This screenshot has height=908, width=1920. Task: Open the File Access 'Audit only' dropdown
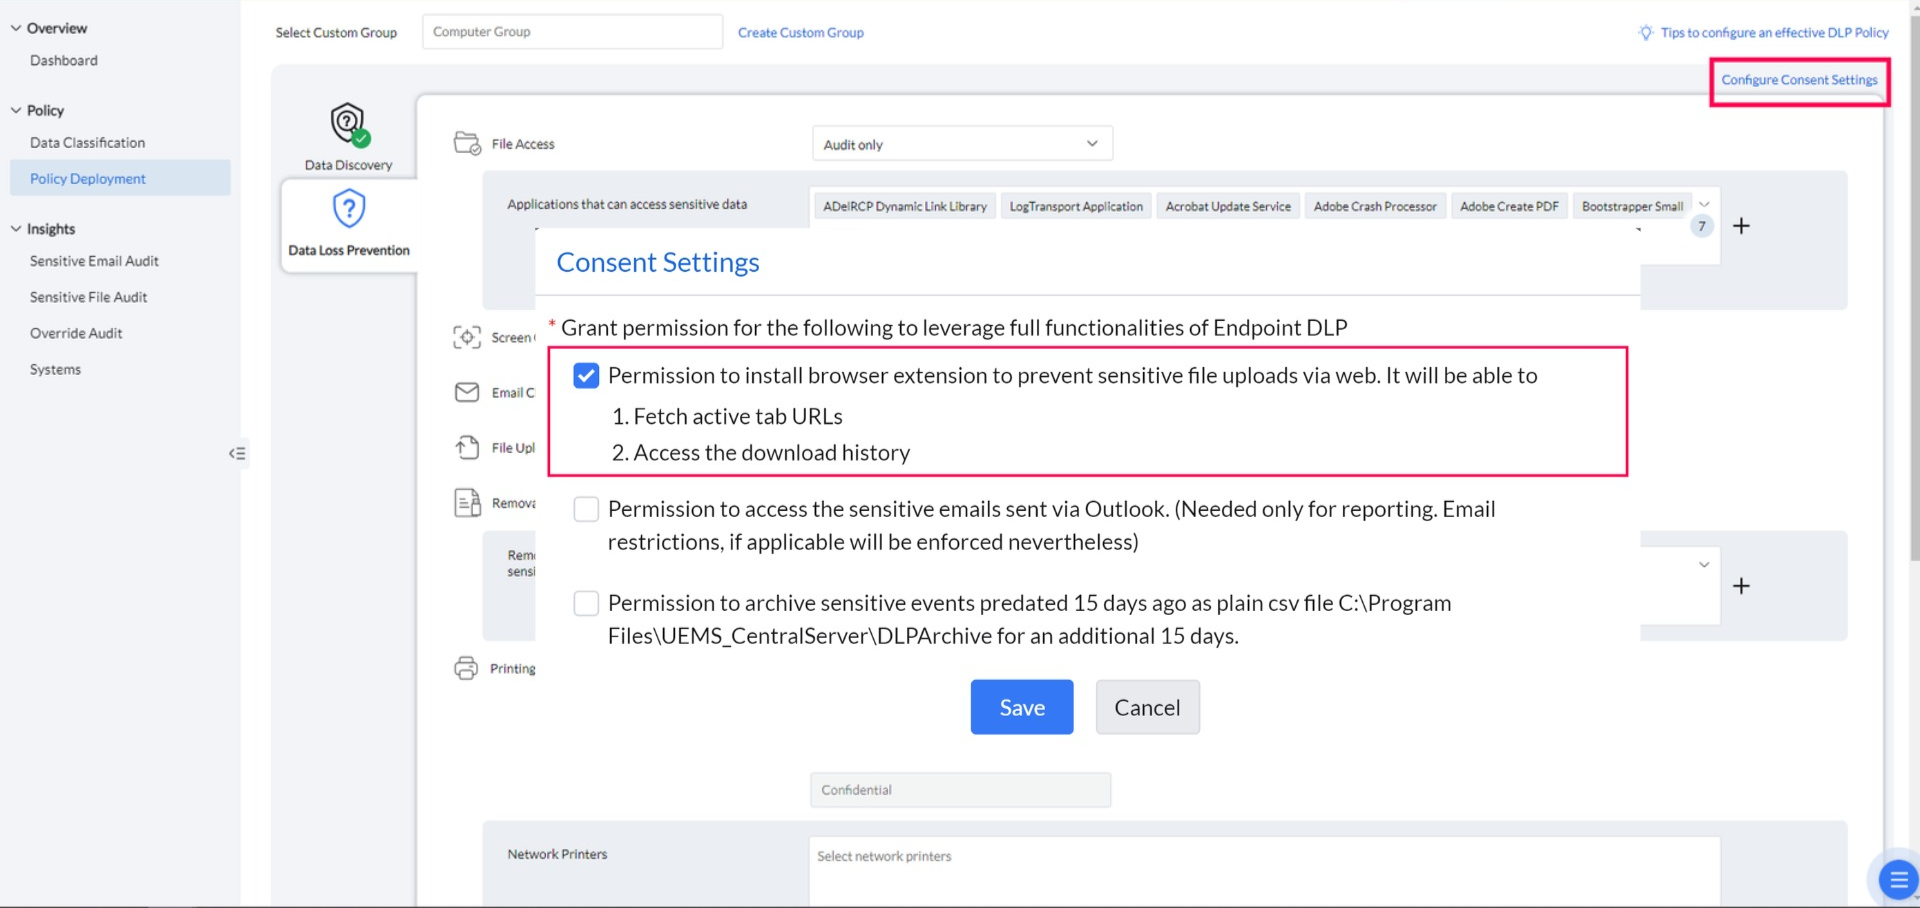961,144
